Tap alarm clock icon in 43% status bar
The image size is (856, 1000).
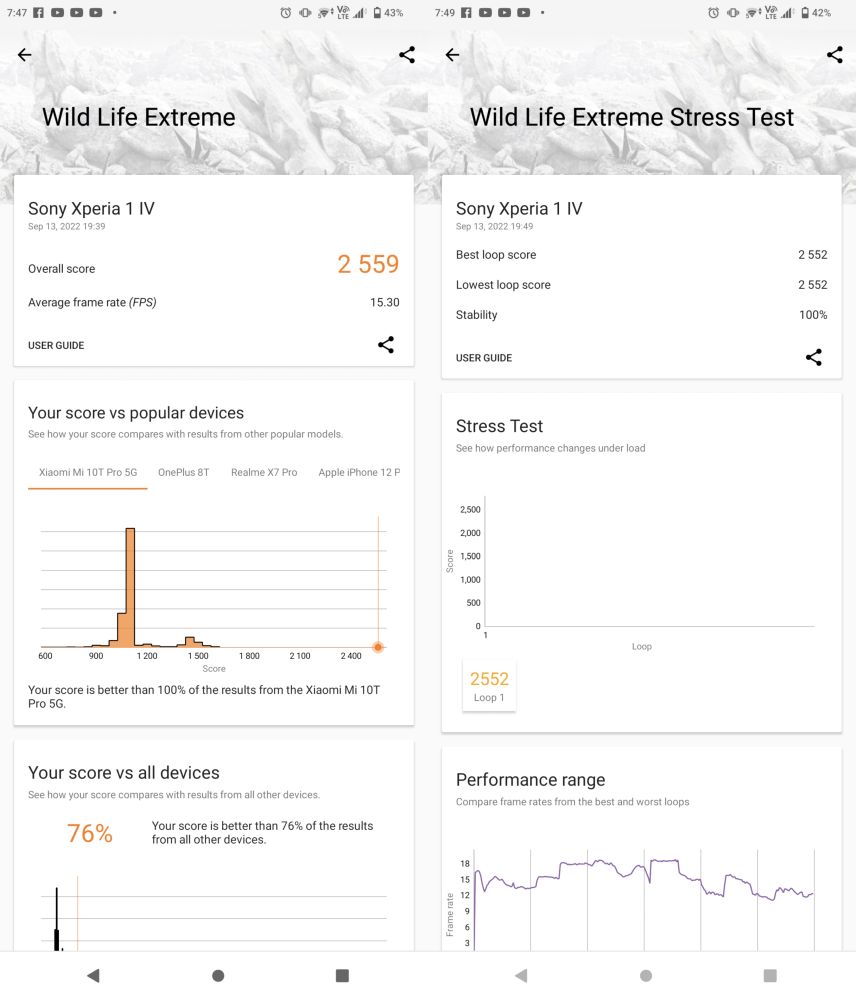point(286,12)
